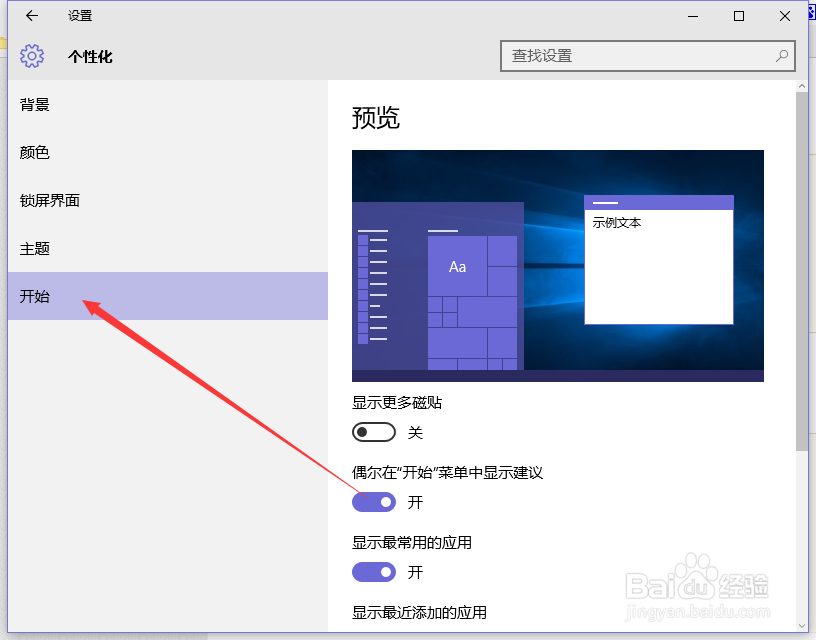This screenshot has height=640, width=816.
Task: Click the Settings gear icon
Action: coord(33,57)
